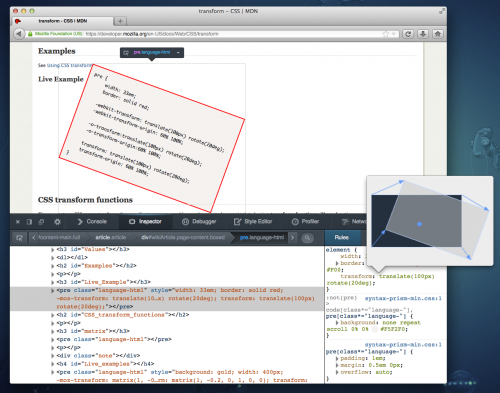Click the inspector search magnifier field
Image resolution: width=500 pixels, height=393 pixels.
(307, 238)
